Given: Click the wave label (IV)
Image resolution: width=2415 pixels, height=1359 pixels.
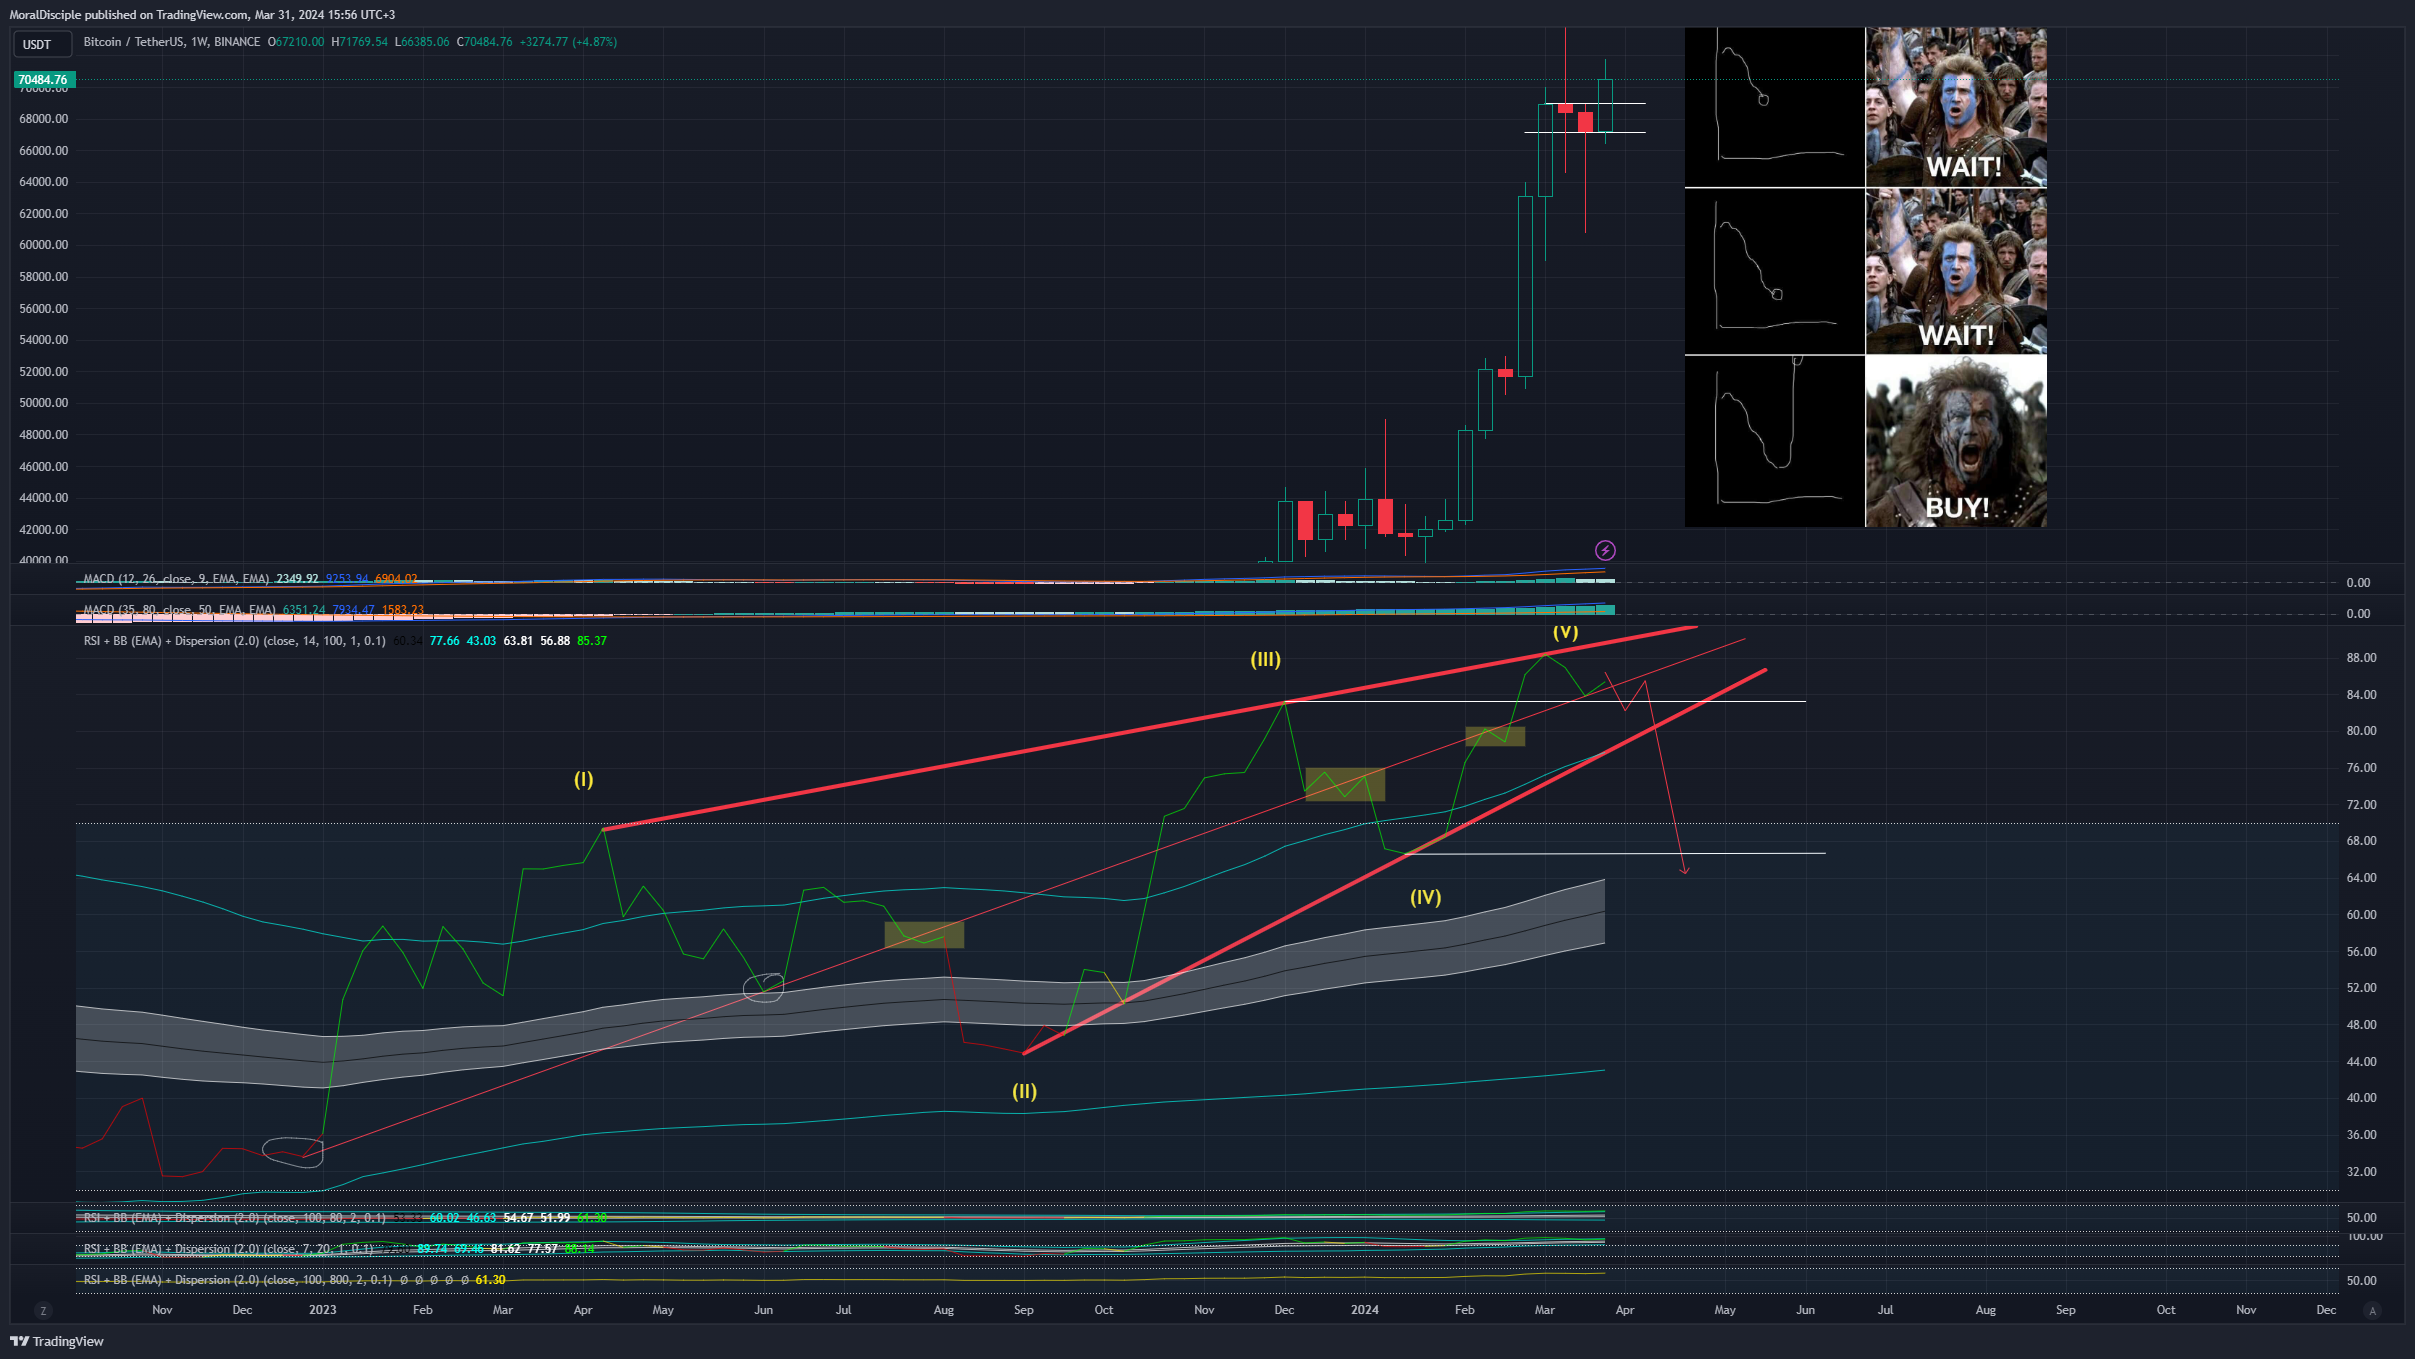Looking at the screenshot, I should tap(1425, 897).
